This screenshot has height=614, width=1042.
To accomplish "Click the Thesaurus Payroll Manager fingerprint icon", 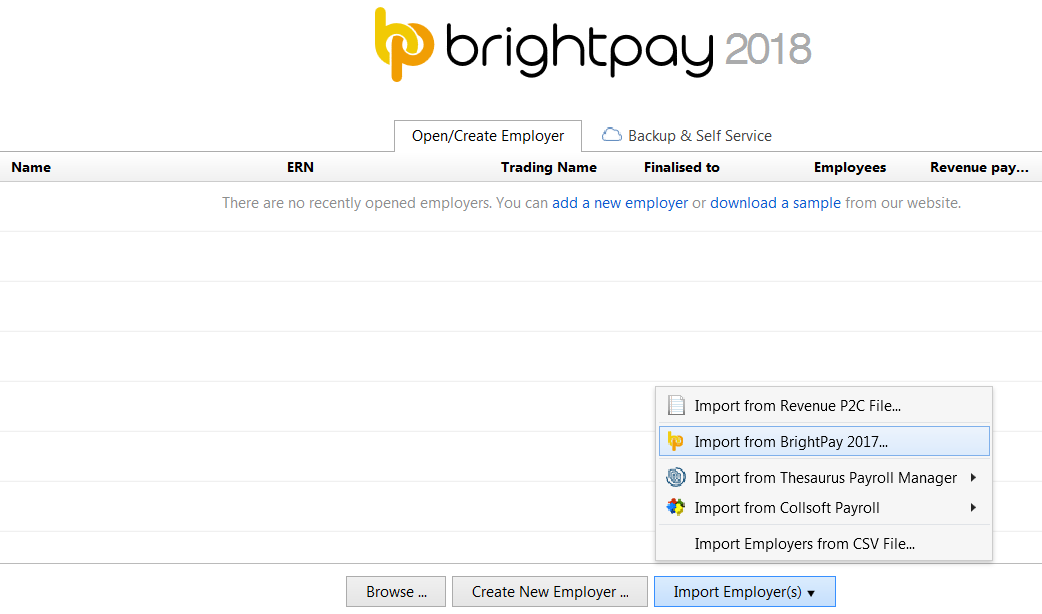I will click(676, 477).
